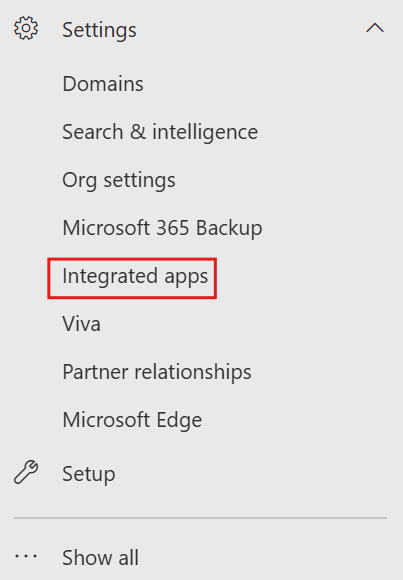
Task: Go to Org settings
Action: (119, 181)
